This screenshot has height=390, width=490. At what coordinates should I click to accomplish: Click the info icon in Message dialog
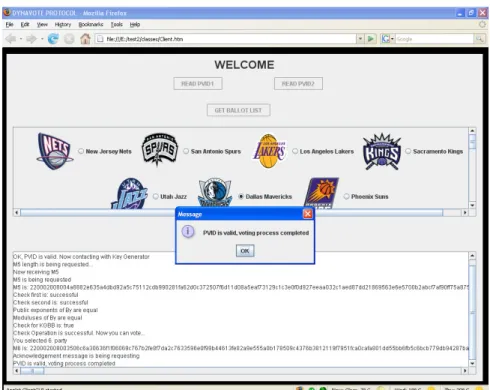coord(188,231)
